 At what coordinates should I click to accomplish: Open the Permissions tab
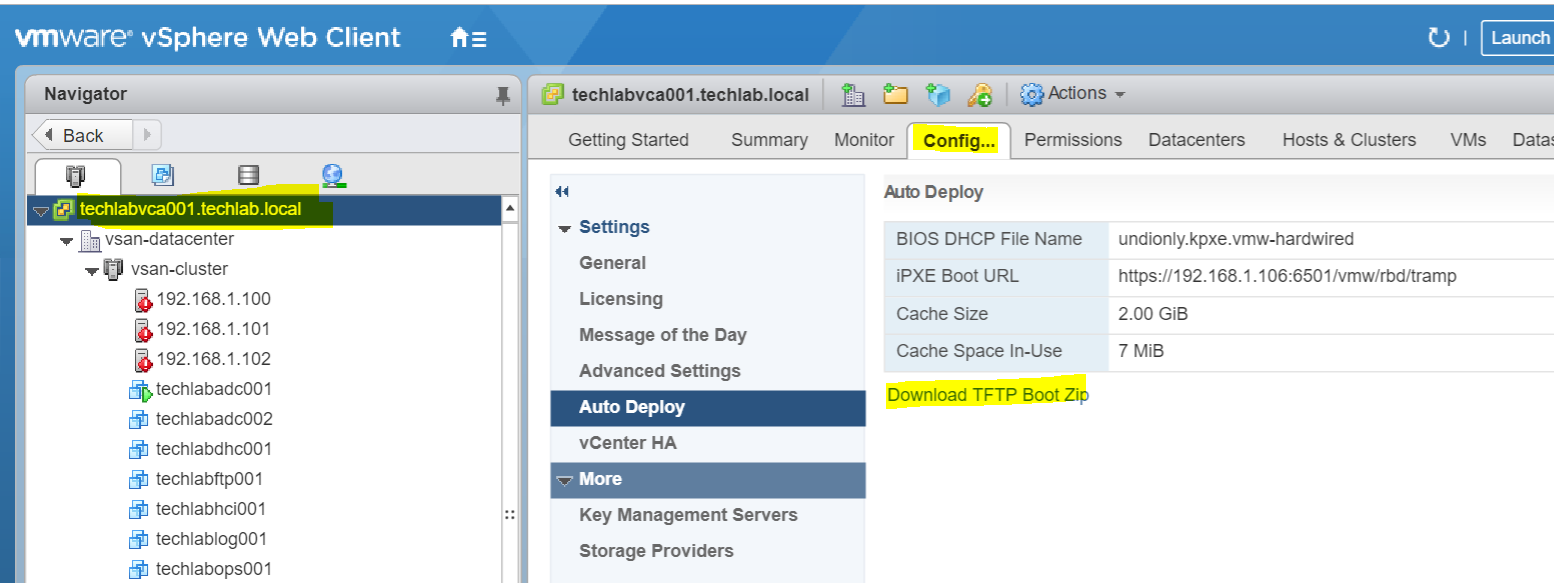1073,140
